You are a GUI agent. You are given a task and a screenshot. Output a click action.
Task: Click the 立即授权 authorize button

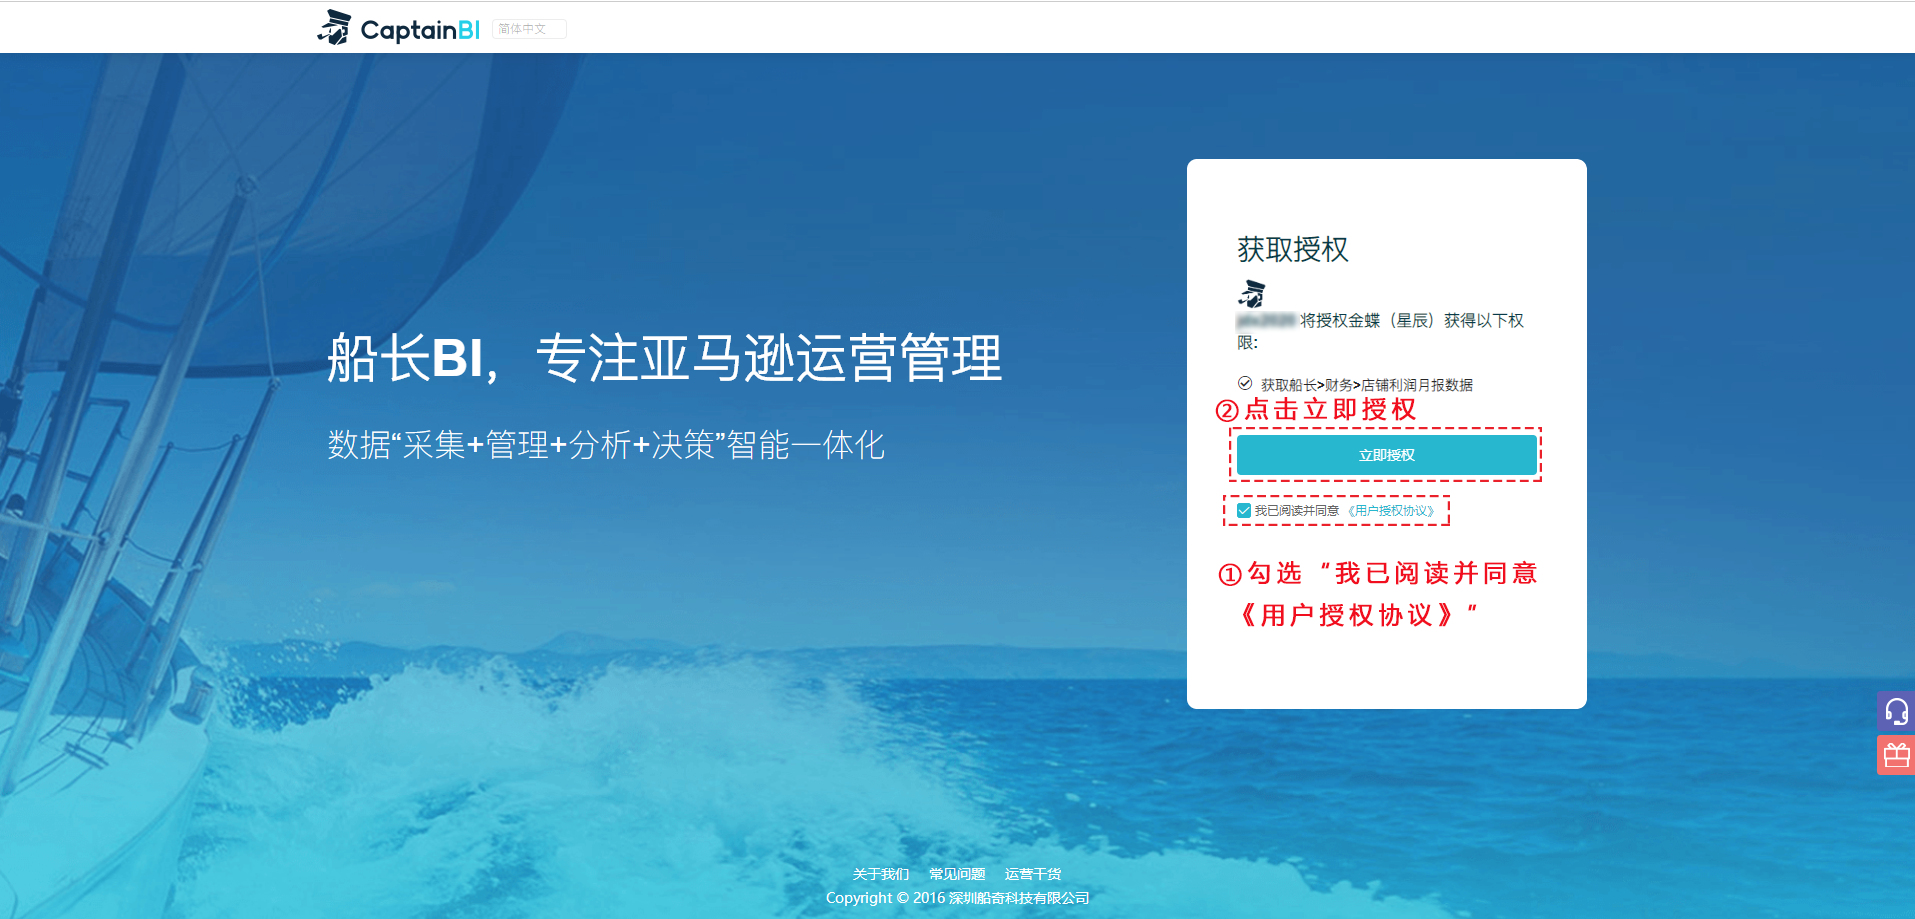(1386, 455)
